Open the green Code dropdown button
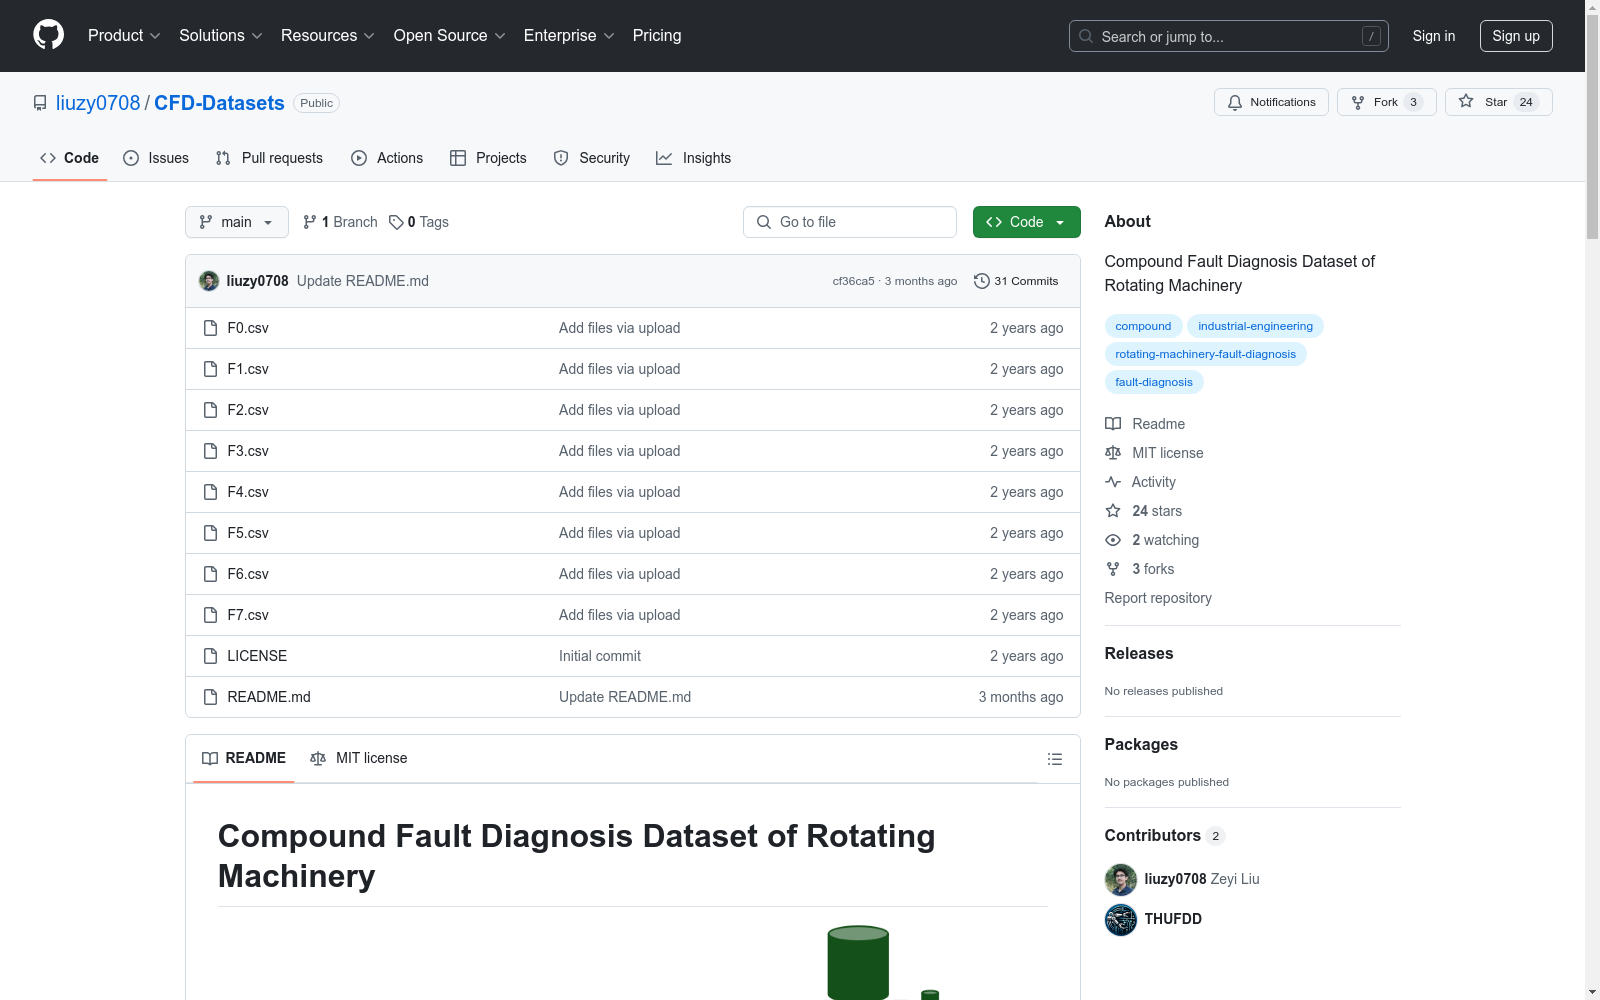Viewport: 1600px width, 1000px height. (1027, 222)
